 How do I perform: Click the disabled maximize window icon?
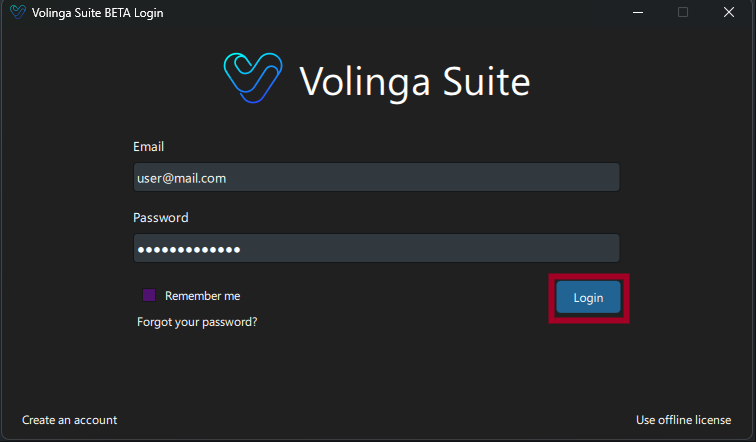pos(683,12)
